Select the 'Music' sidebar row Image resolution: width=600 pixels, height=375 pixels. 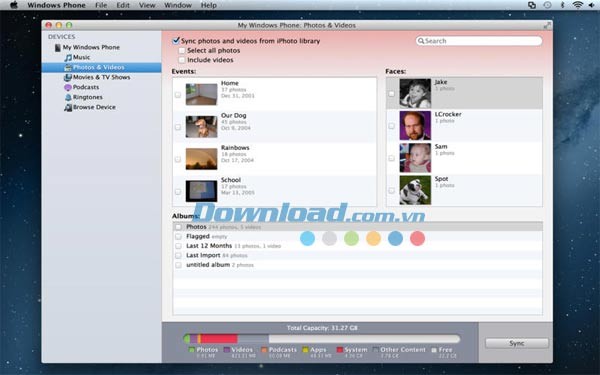(101, 57)
